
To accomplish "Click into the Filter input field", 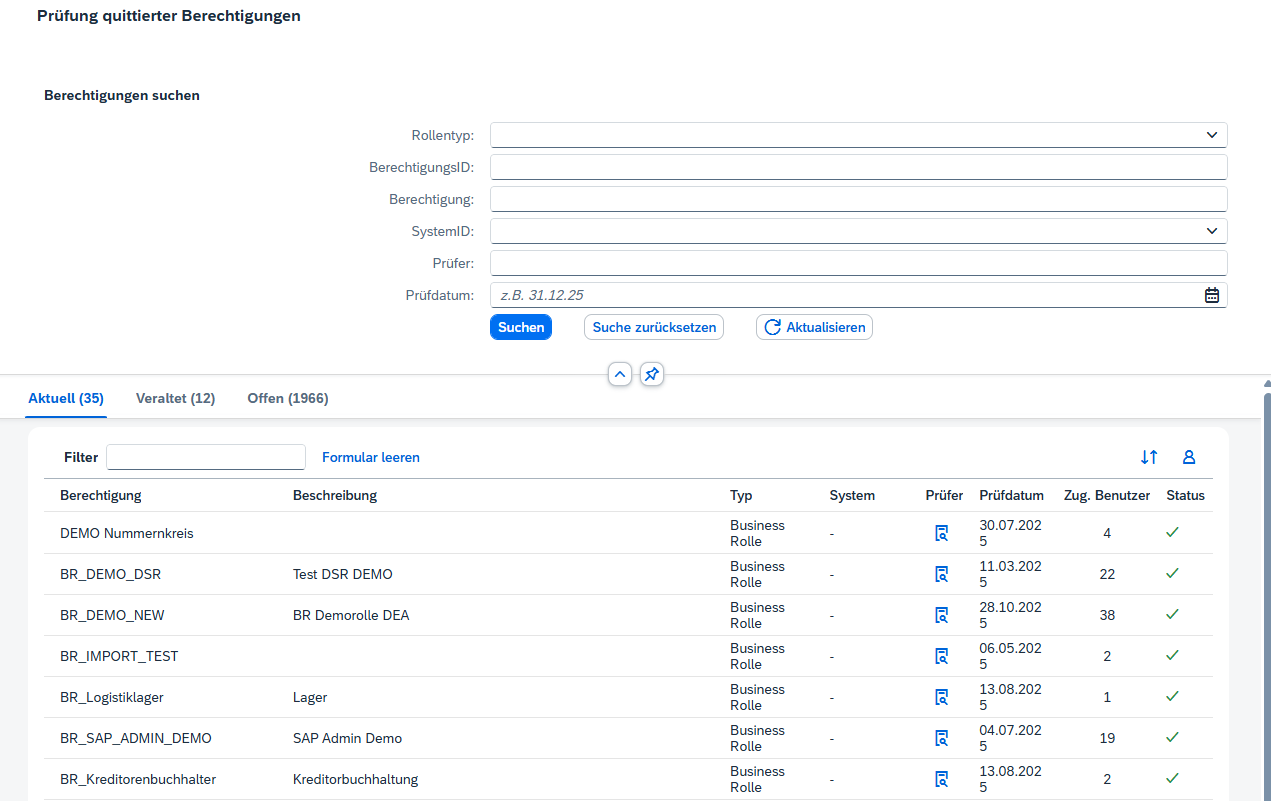I will click(206, 457).
